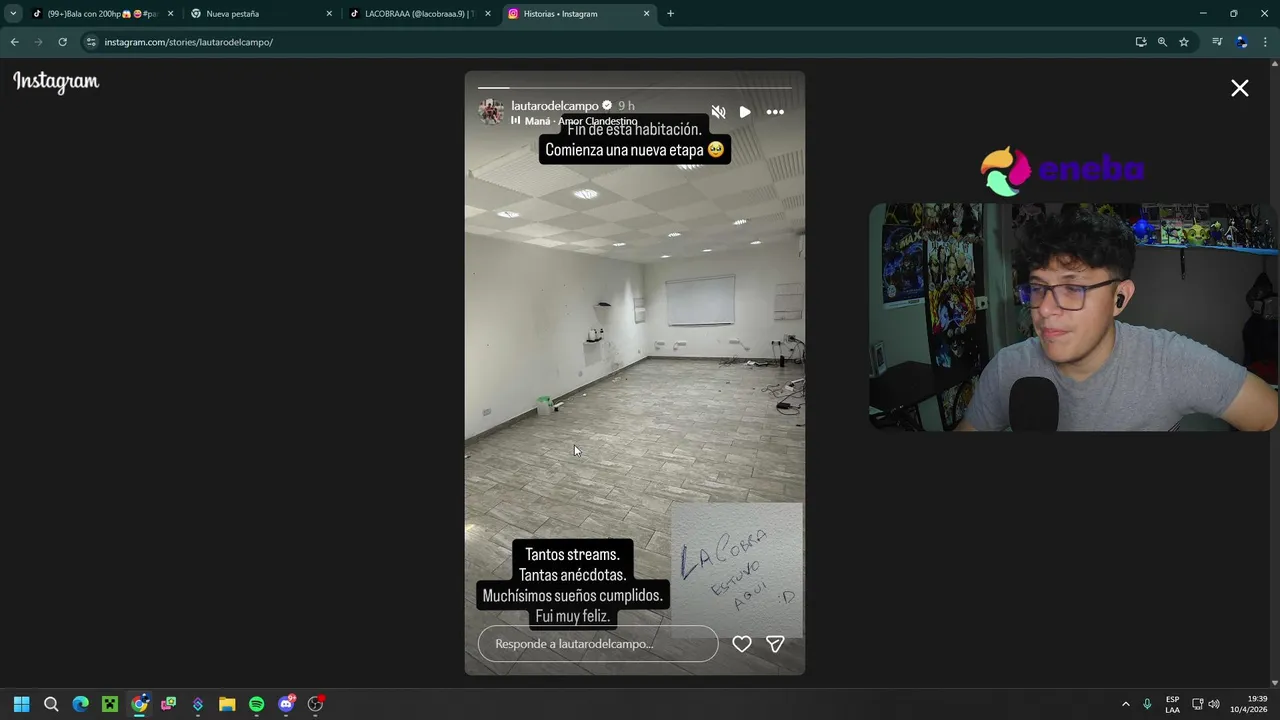Image resolution: width=1280 pixels, height=720 pixels.
Task: Open OBS Studio from the taskbar
Action: [x=316, y=704]
